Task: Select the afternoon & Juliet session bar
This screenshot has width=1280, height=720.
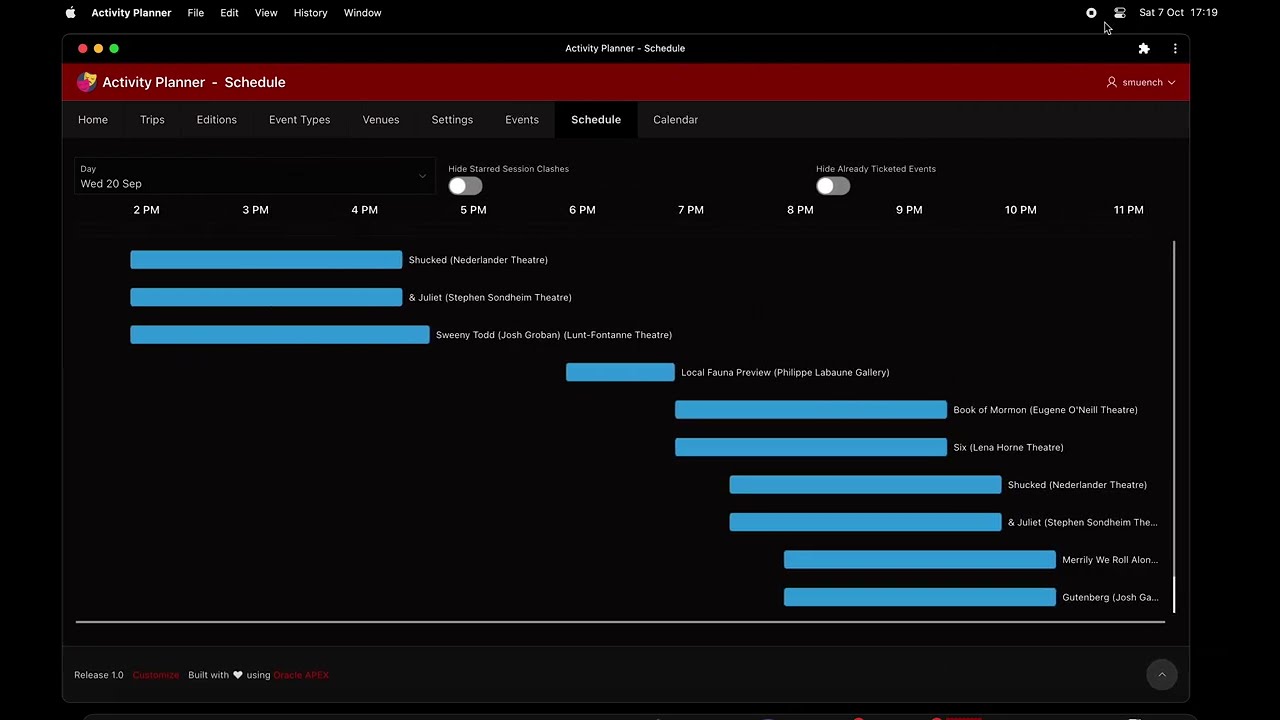Action: 266,297
